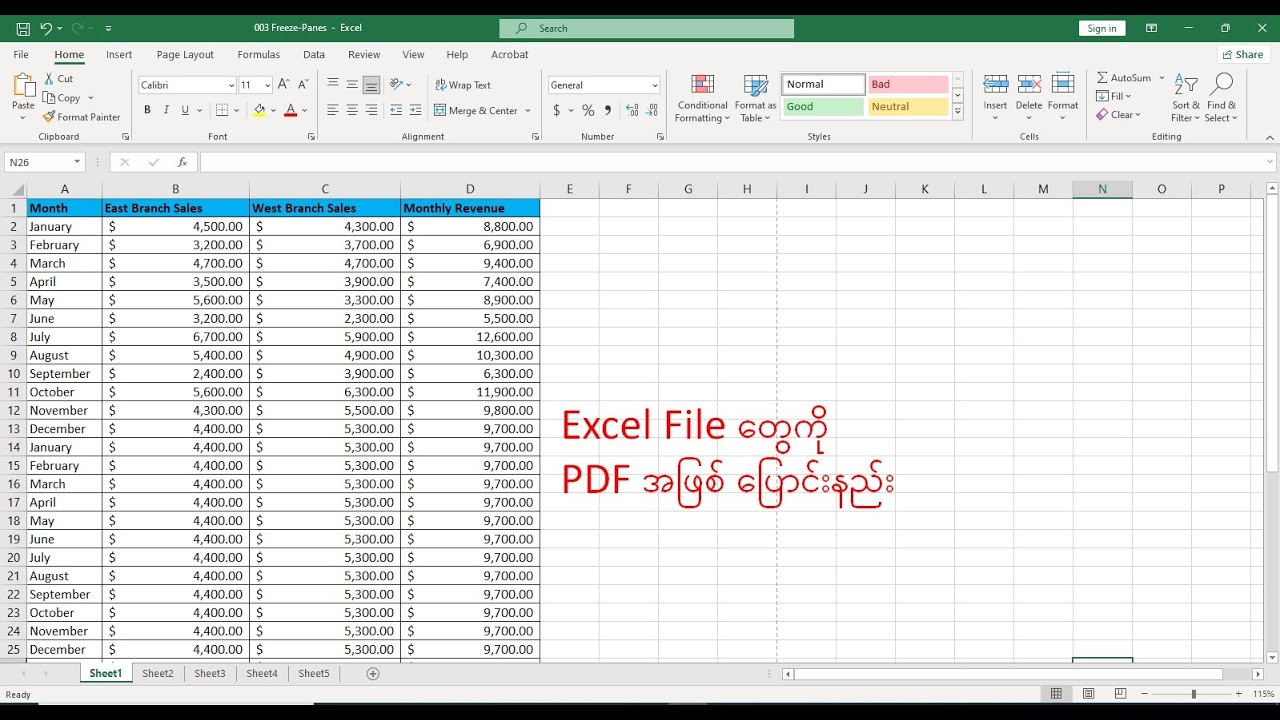The width and height of the screenshot is (1280, 720).
Task: Click Decrease Decimal icon
Action: tap(653, 110)
